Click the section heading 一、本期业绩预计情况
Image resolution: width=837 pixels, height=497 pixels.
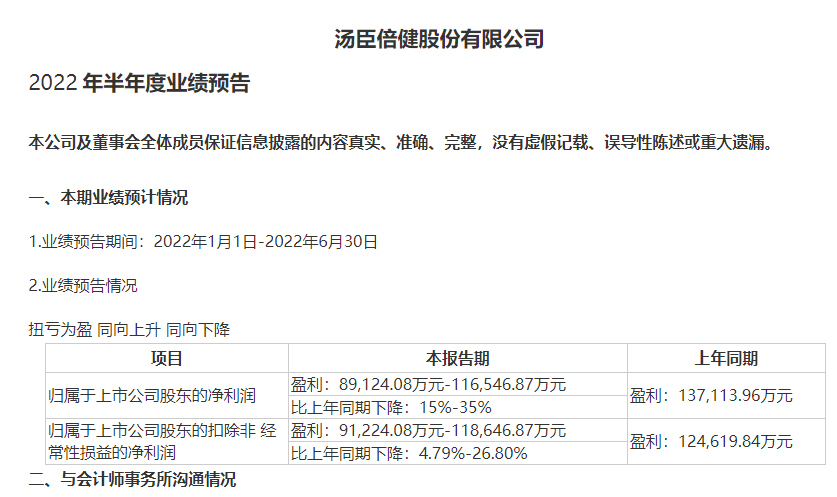108,198
